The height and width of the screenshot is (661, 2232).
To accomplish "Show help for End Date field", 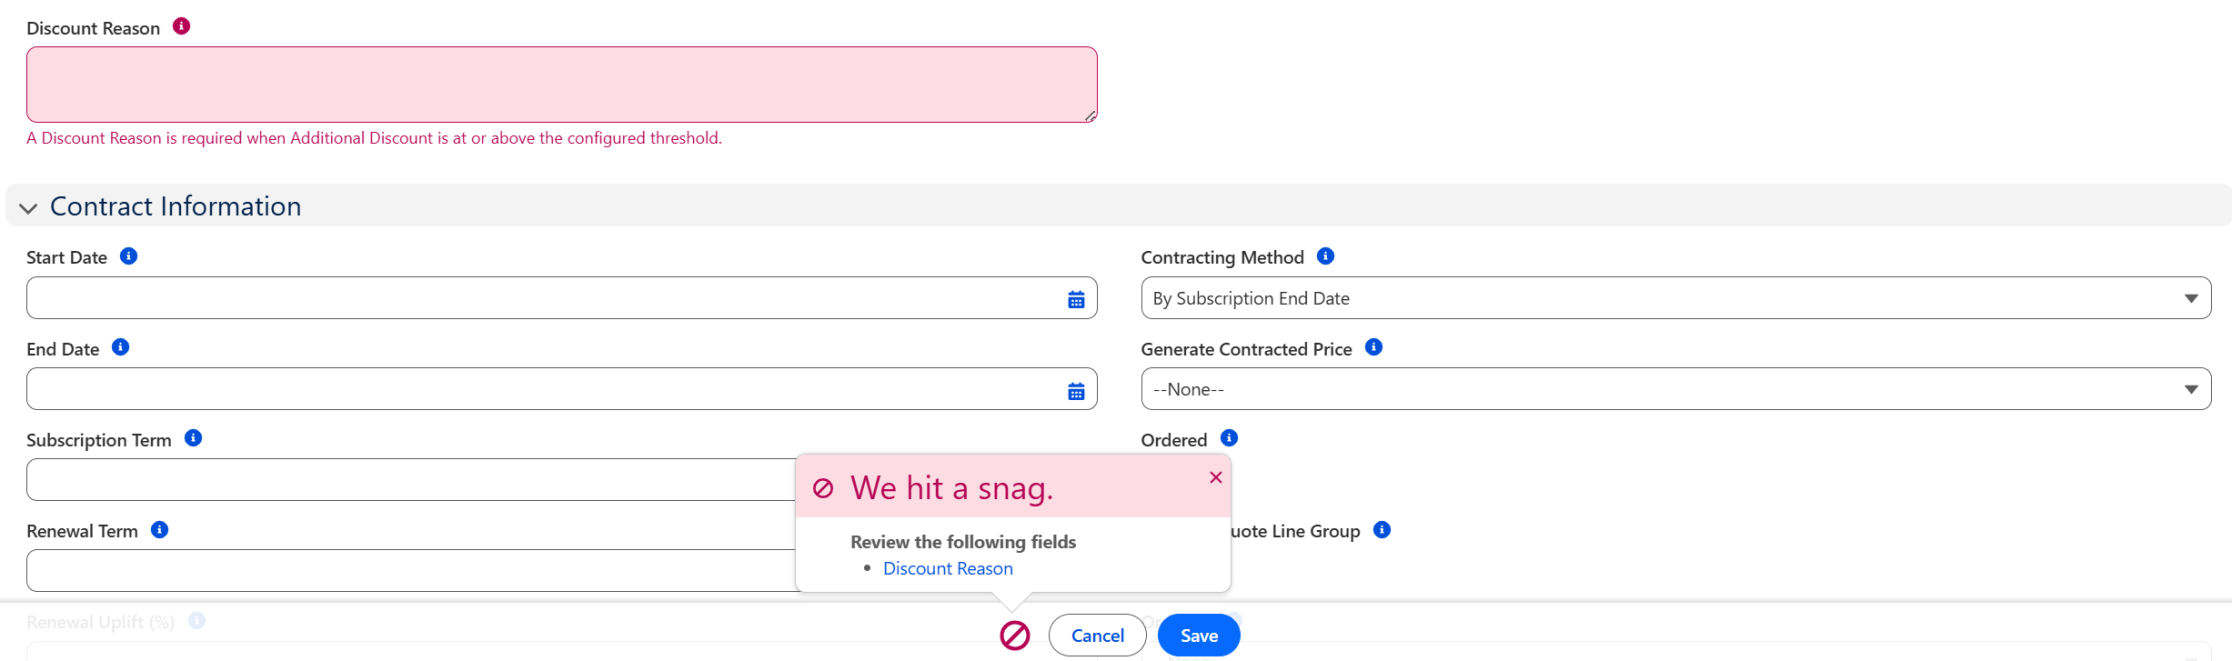I will (120, 347).
